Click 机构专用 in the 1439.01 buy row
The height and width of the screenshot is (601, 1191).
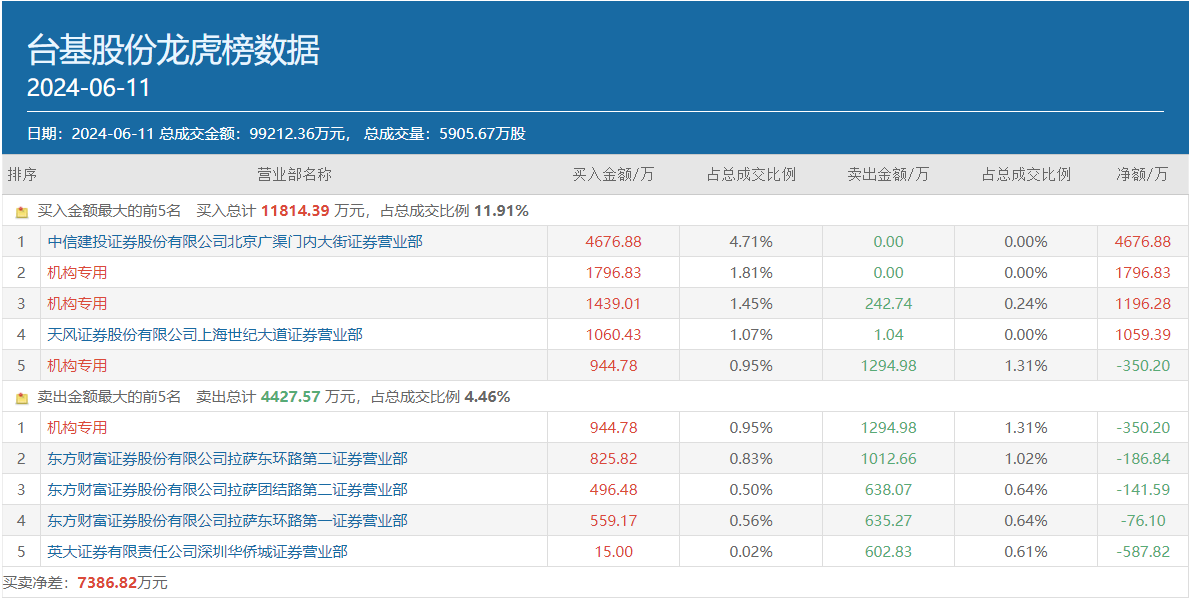click(77, 304)
